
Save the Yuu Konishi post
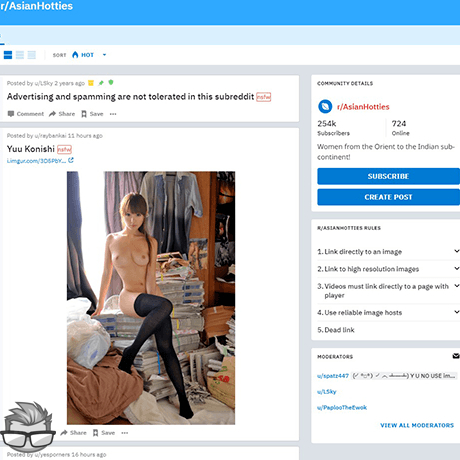104,433
